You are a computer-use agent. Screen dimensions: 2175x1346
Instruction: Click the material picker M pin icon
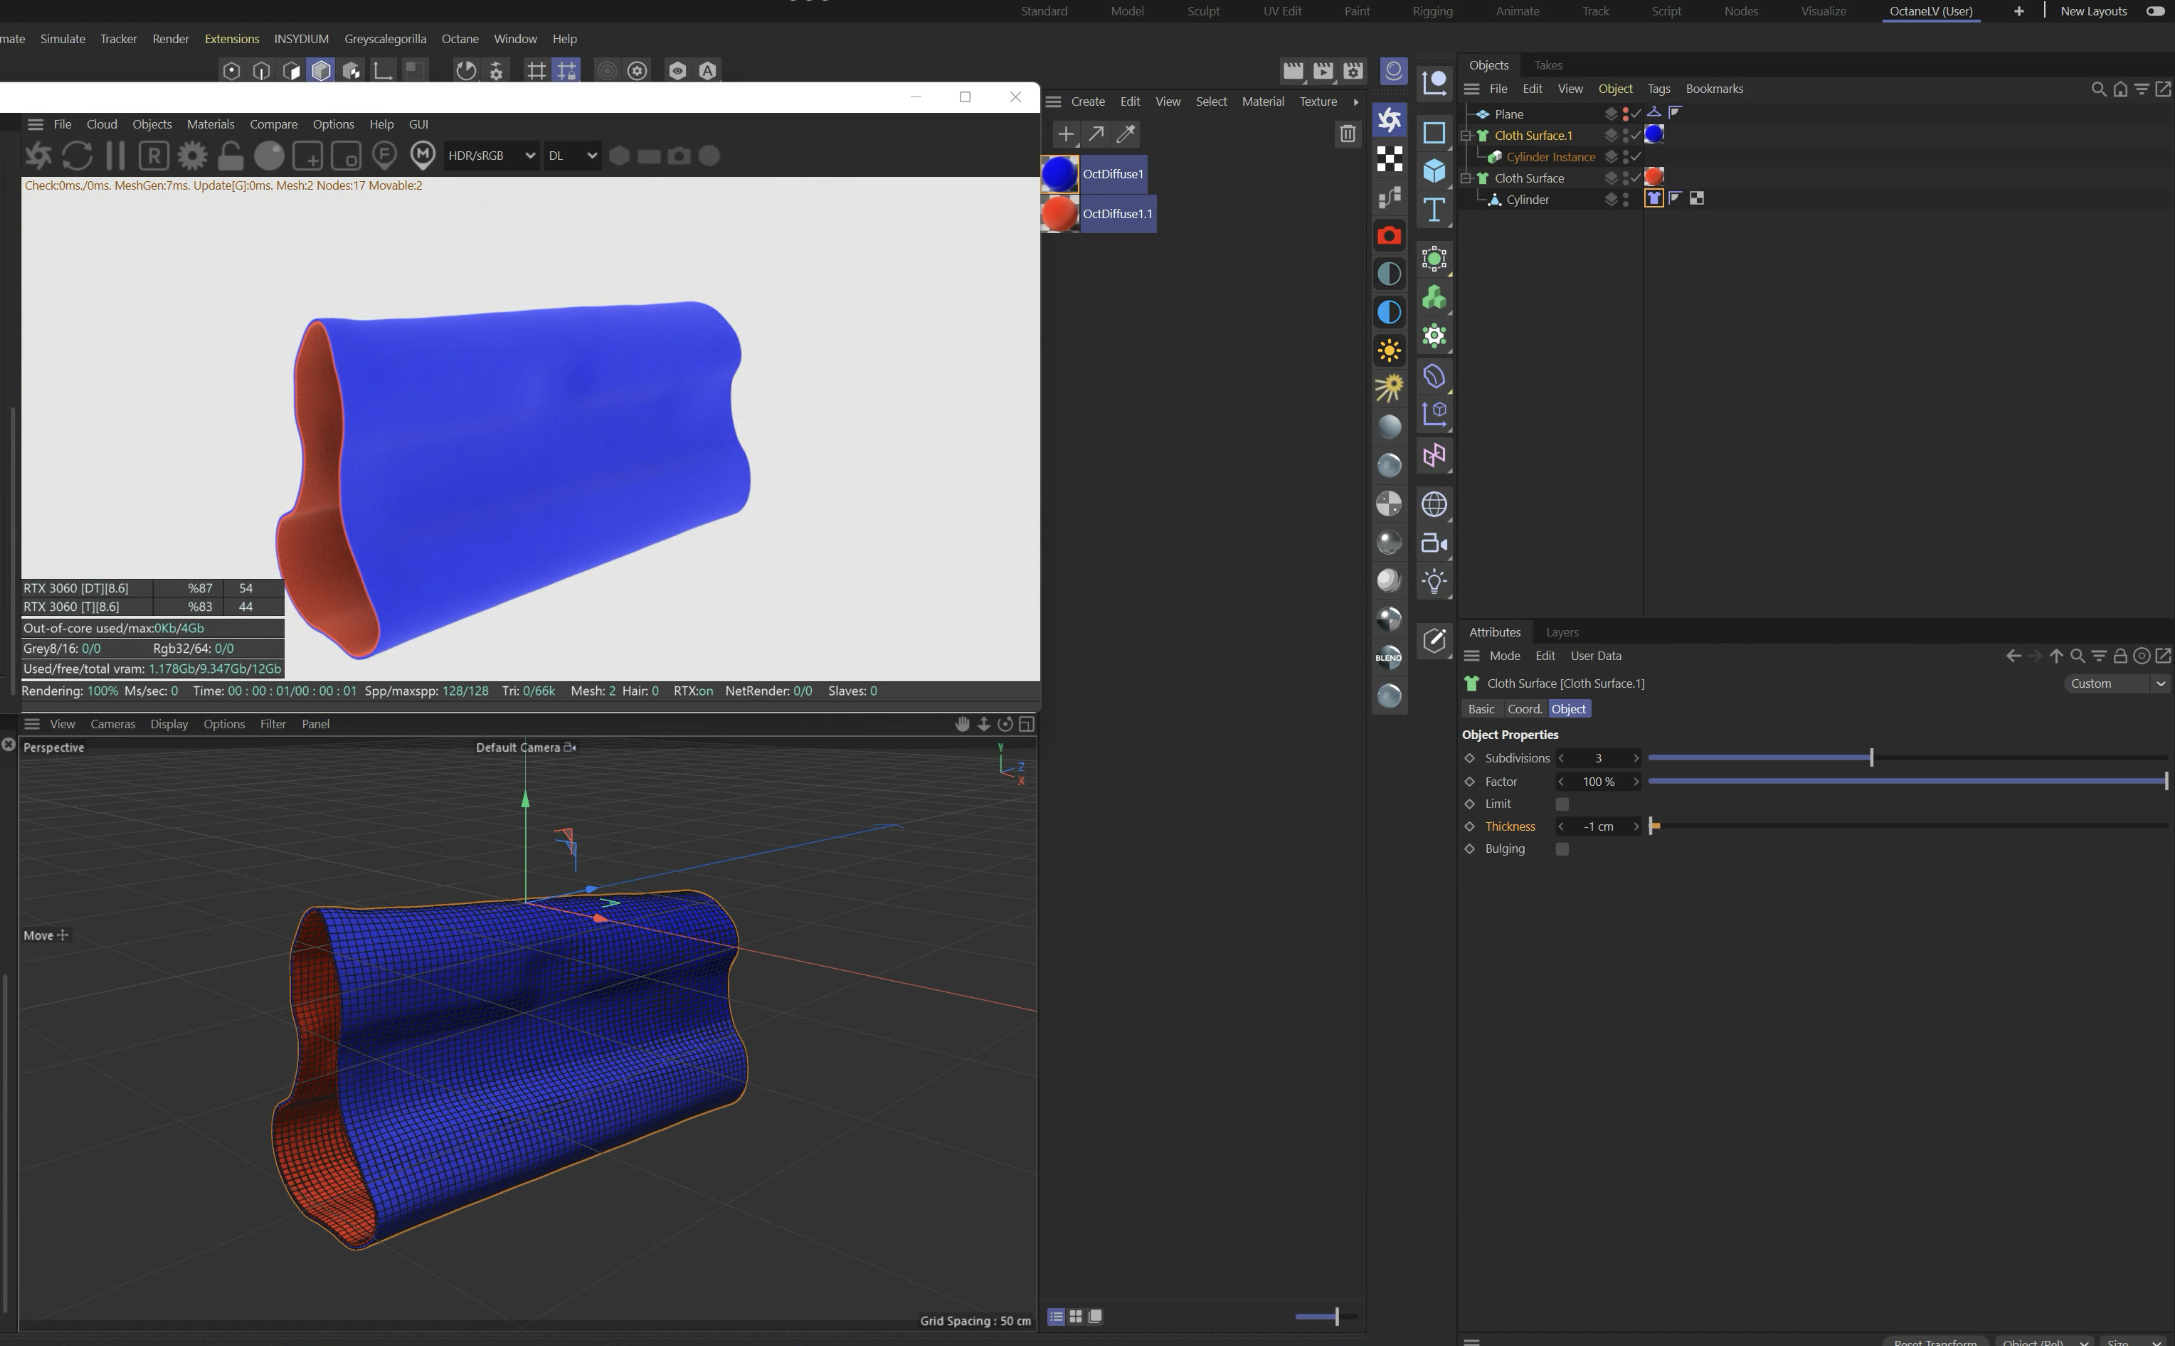tap(423, 155)
